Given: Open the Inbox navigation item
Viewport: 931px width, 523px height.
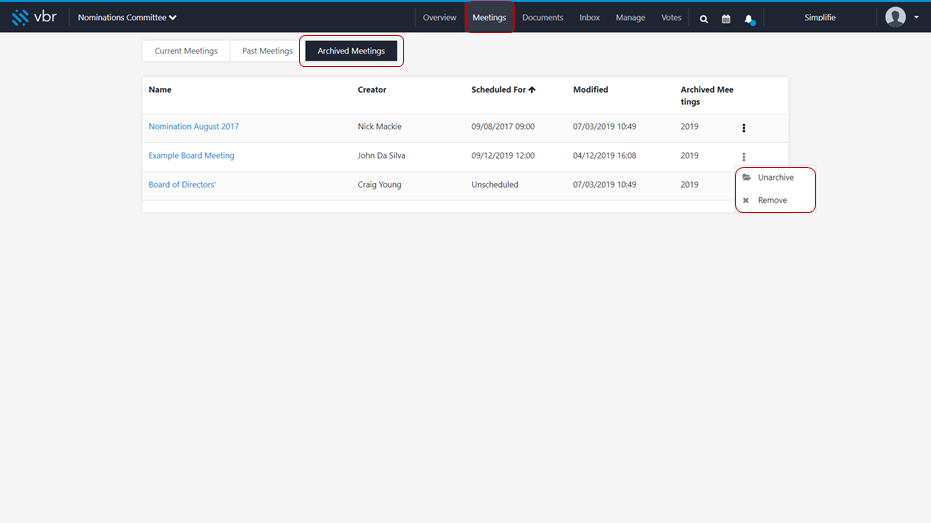Looking at the screenshot, I should (x=590, y=17).
